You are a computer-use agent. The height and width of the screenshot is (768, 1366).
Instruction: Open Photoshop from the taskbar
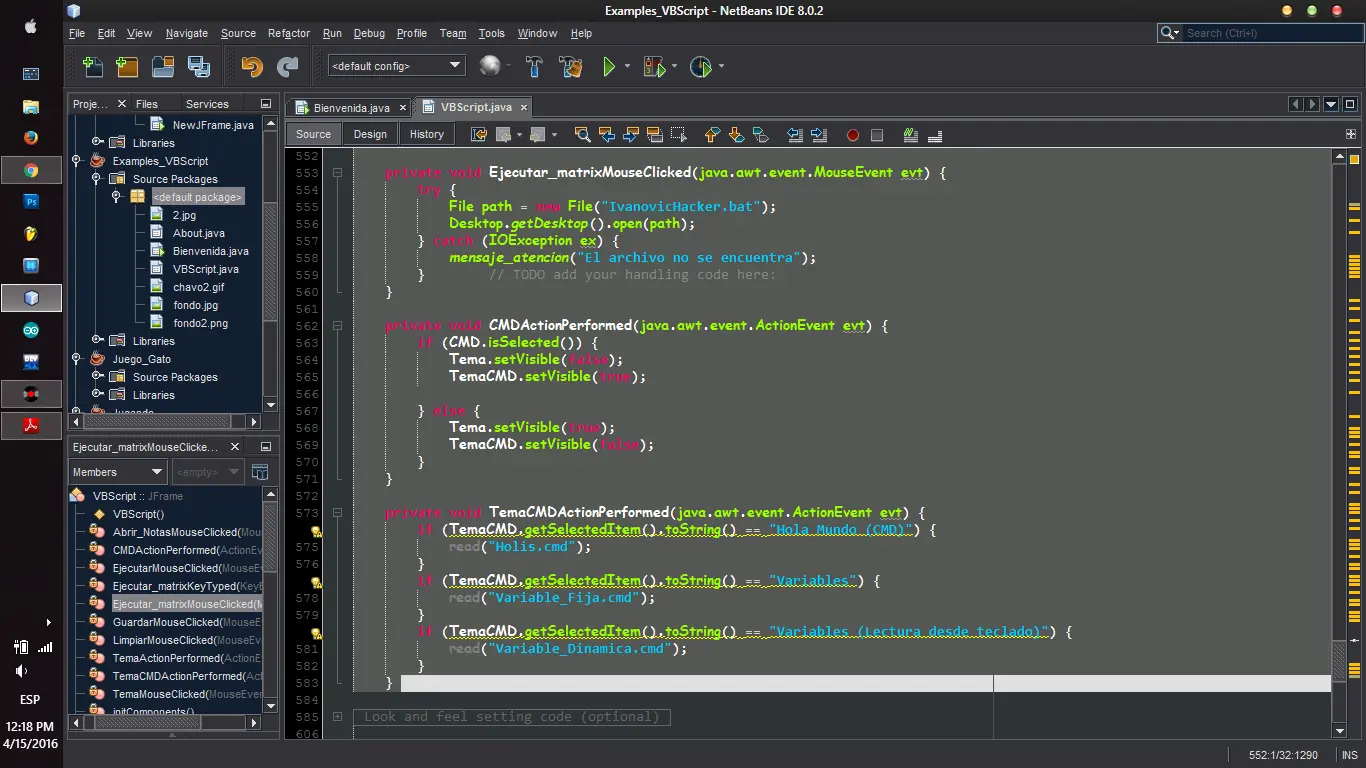31,201
